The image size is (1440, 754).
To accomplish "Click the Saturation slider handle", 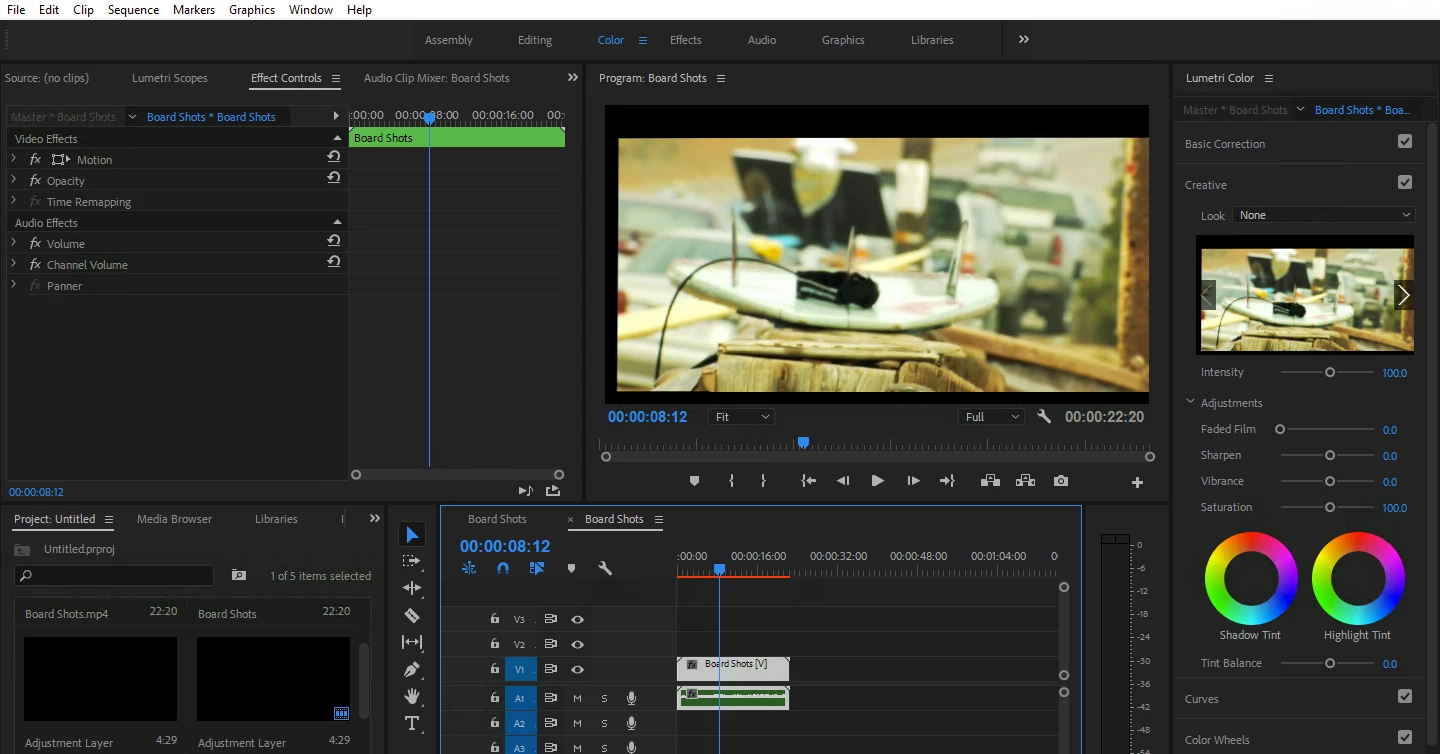I will click(x=1330, y=507).
